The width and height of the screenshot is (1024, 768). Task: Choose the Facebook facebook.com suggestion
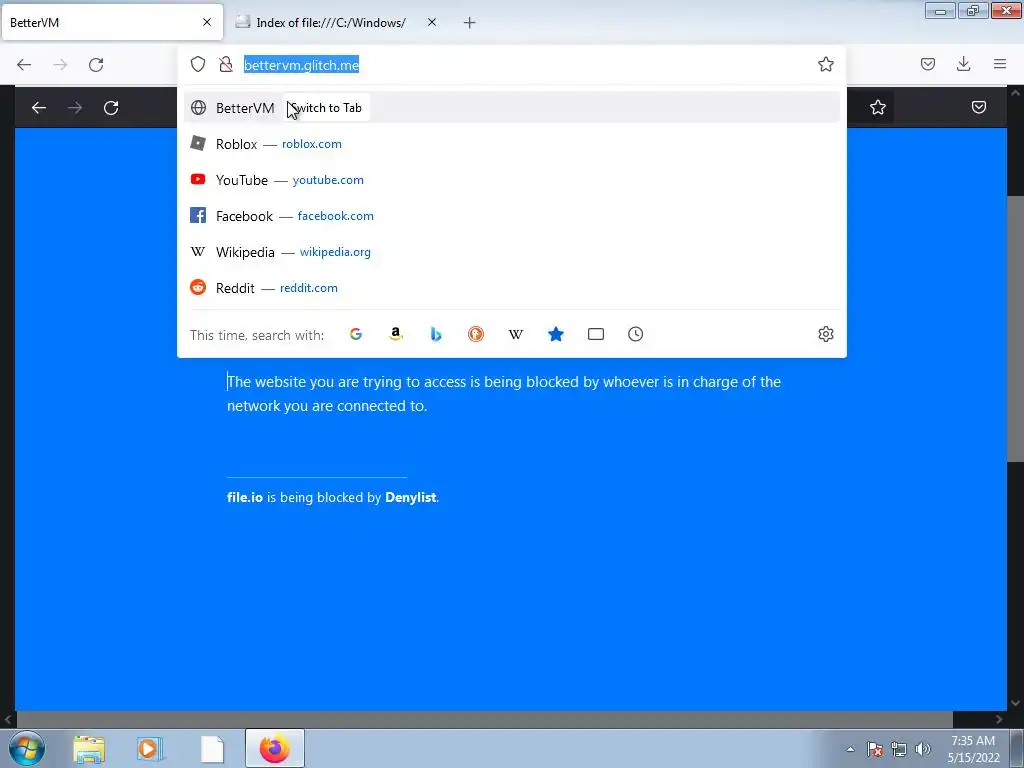coord(511,216)
